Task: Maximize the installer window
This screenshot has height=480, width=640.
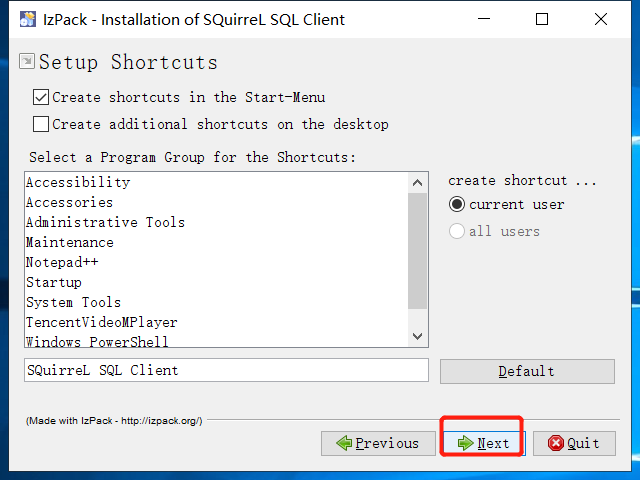Action: (542, 19)
